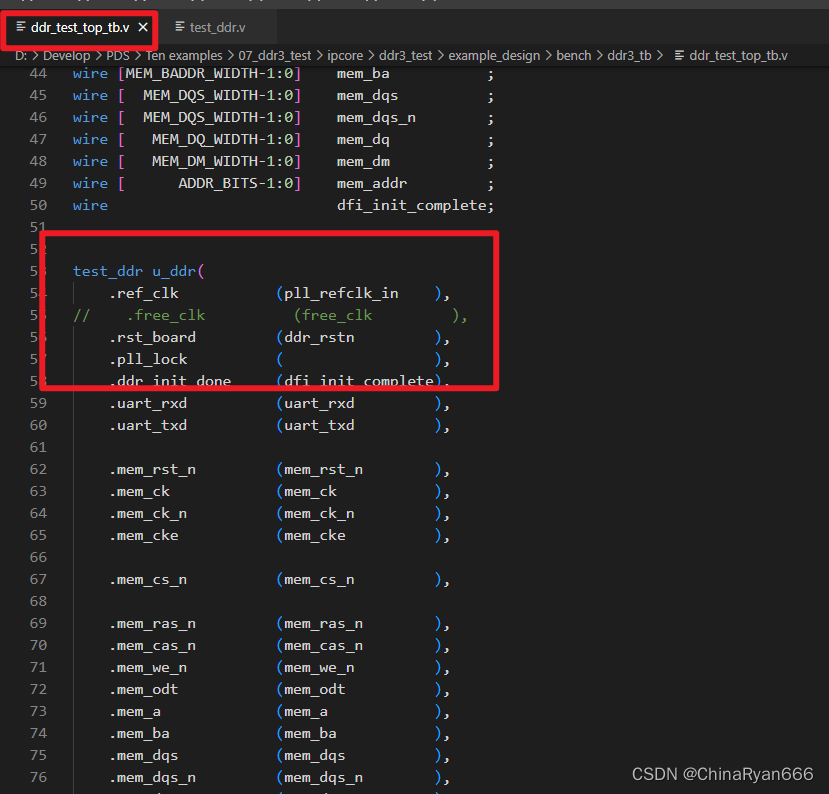This screenshot has height=794, width=829.
Task: Open the example_design breadcrumb
Action: pos(494,56)
